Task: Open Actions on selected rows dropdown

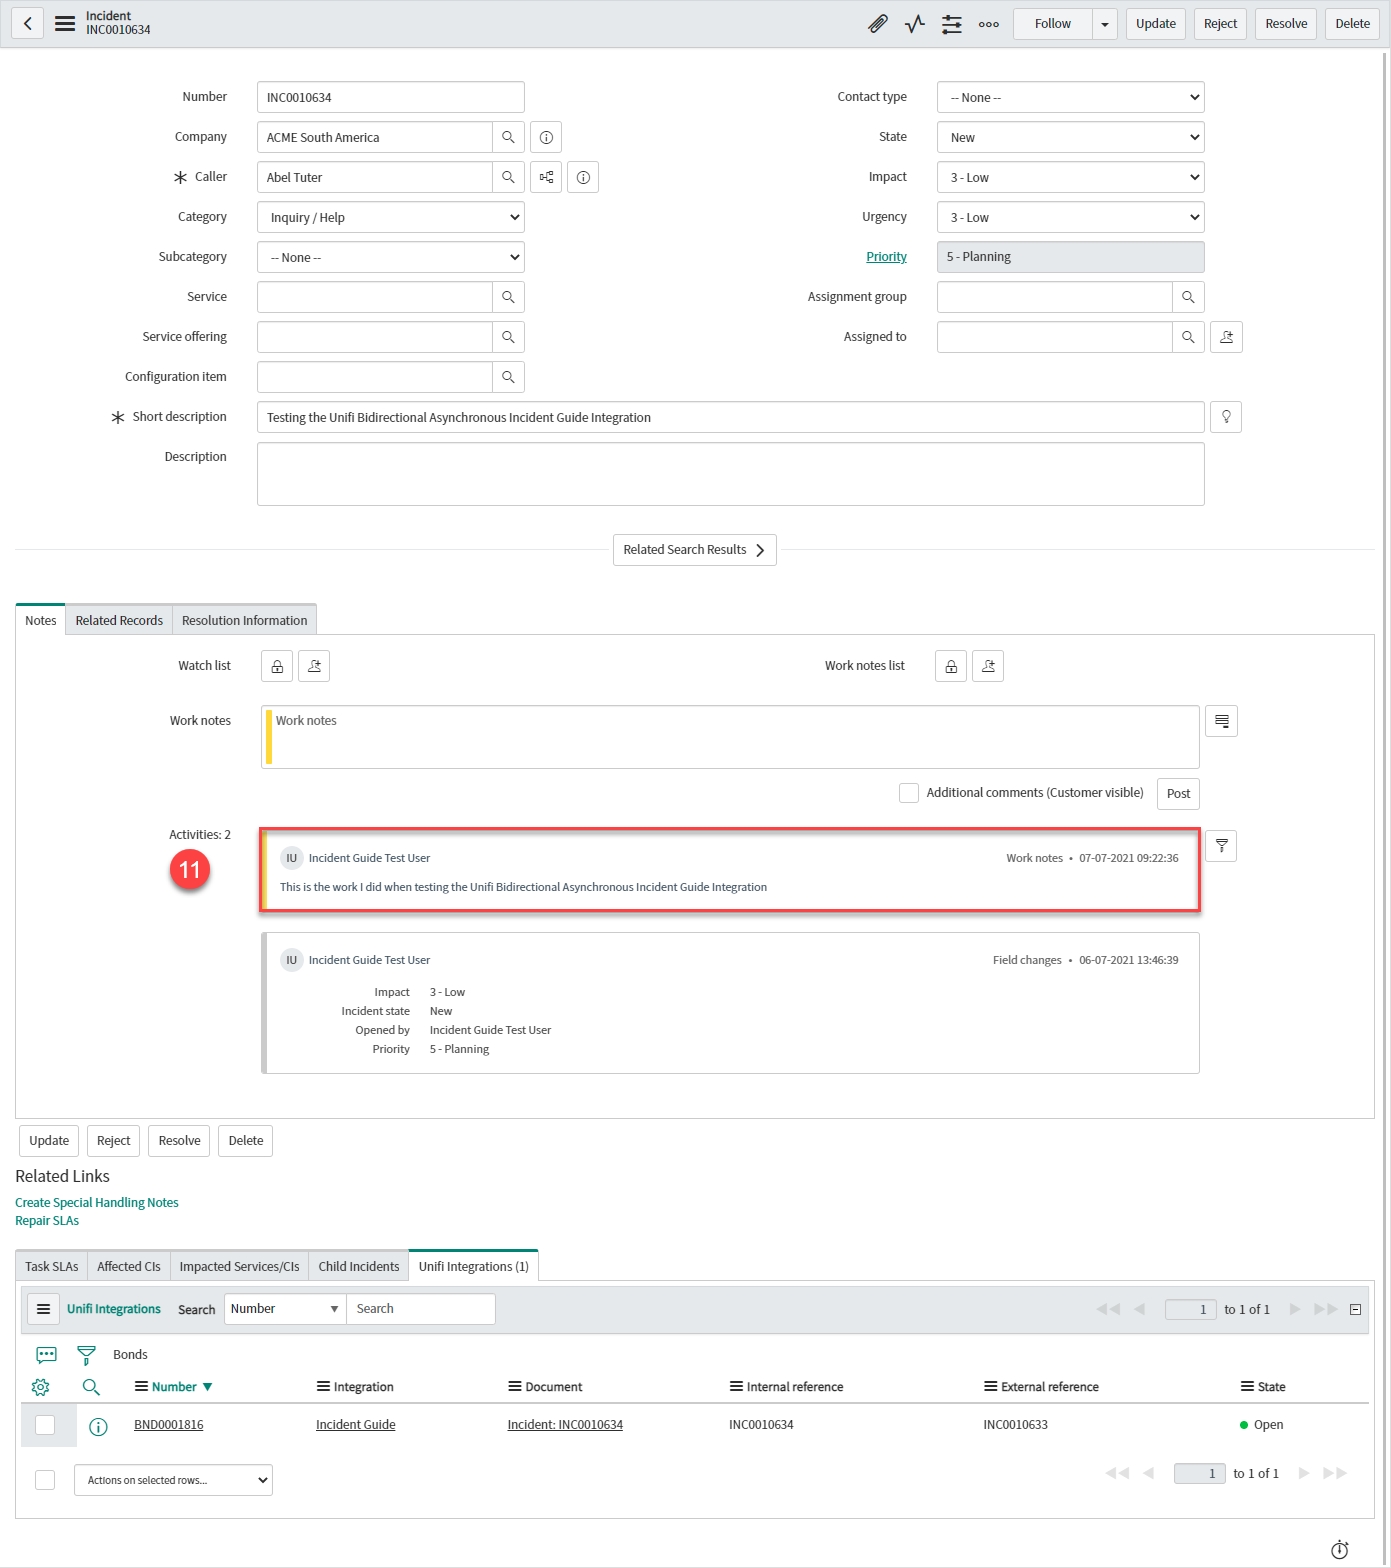Action: point(173,1480)
